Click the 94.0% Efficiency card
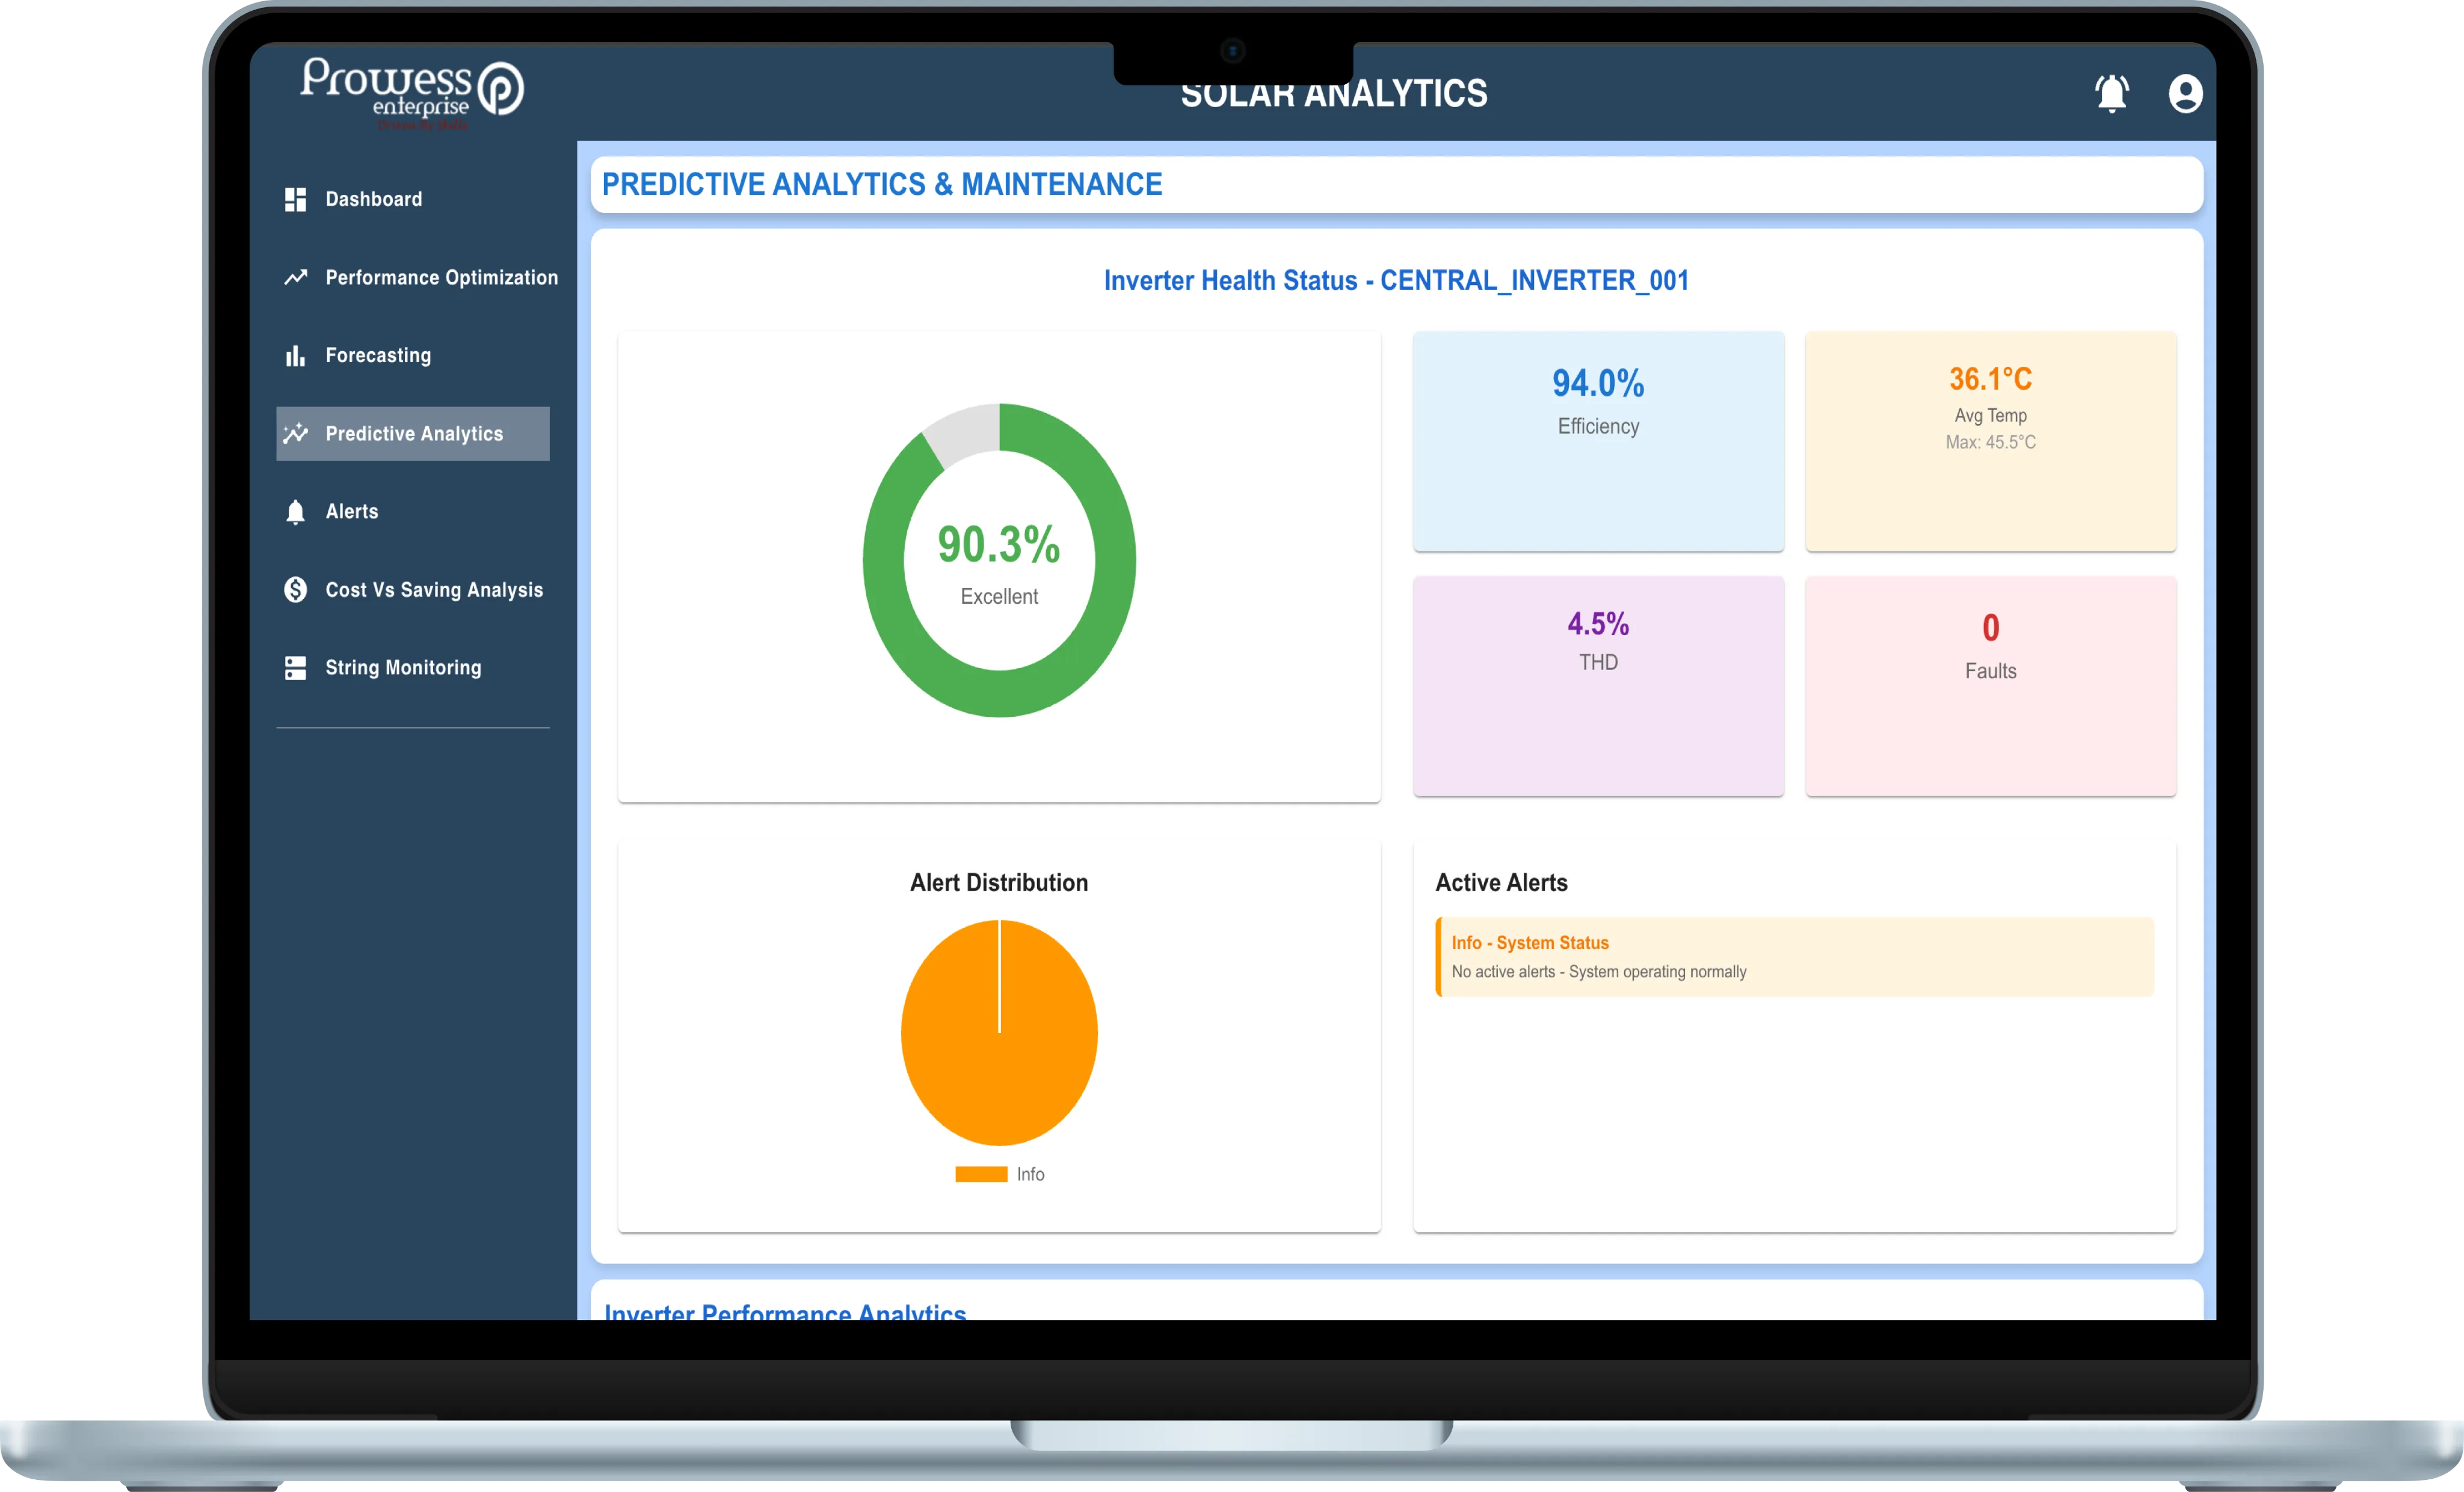 1598,441
